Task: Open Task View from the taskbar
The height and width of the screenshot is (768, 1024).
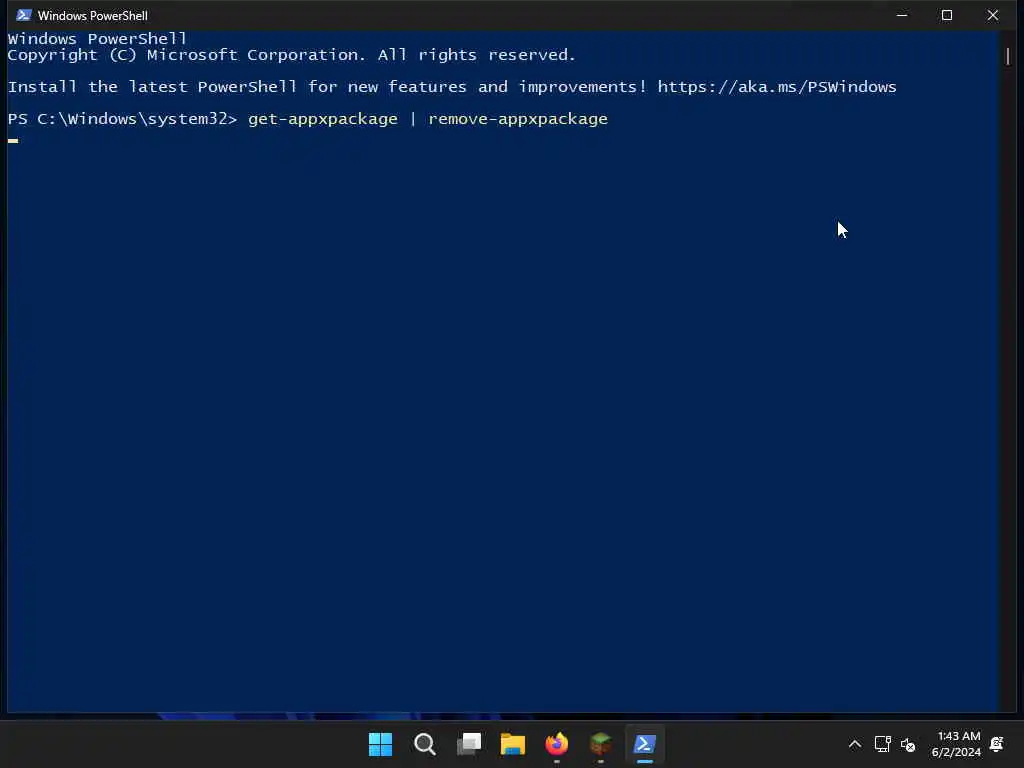Action: coord(469,744)
